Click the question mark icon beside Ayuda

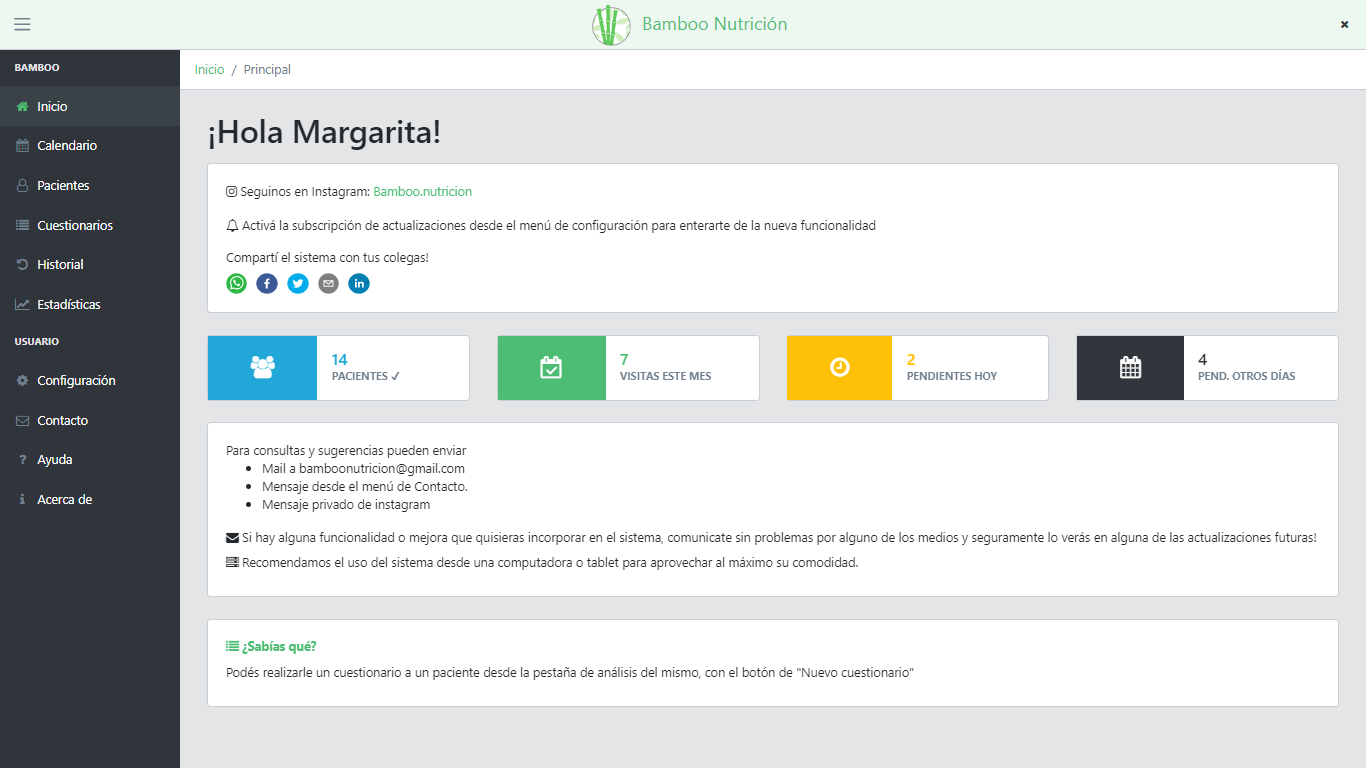coord(22,460)
